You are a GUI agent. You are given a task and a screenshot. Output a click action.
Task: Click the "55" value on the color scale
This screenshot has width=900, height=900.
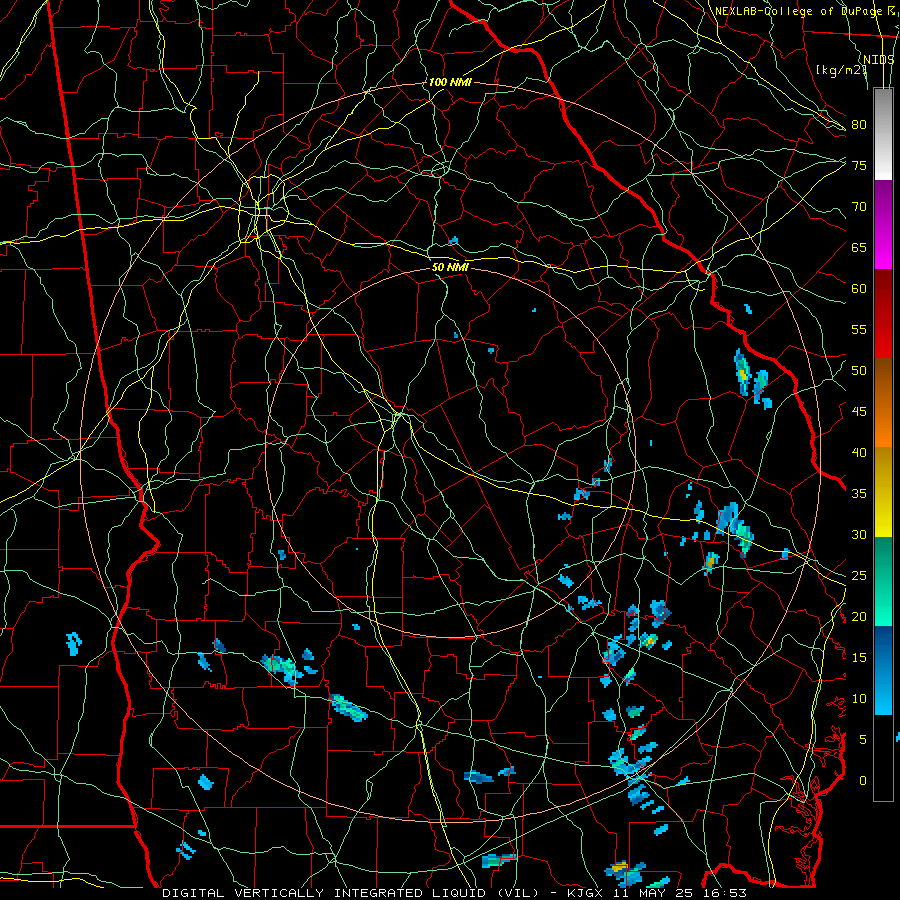tap(859, 329)
